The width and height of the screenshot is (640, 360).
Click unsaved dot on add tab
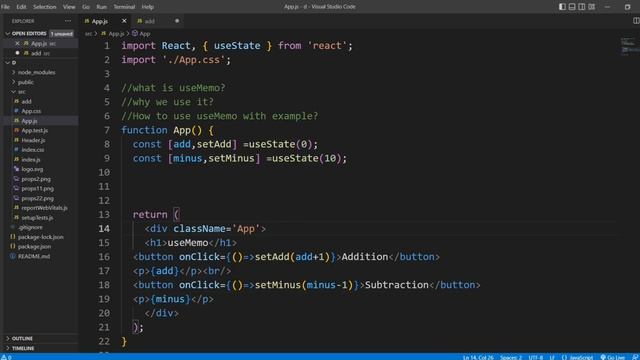(x=177, y=21)
